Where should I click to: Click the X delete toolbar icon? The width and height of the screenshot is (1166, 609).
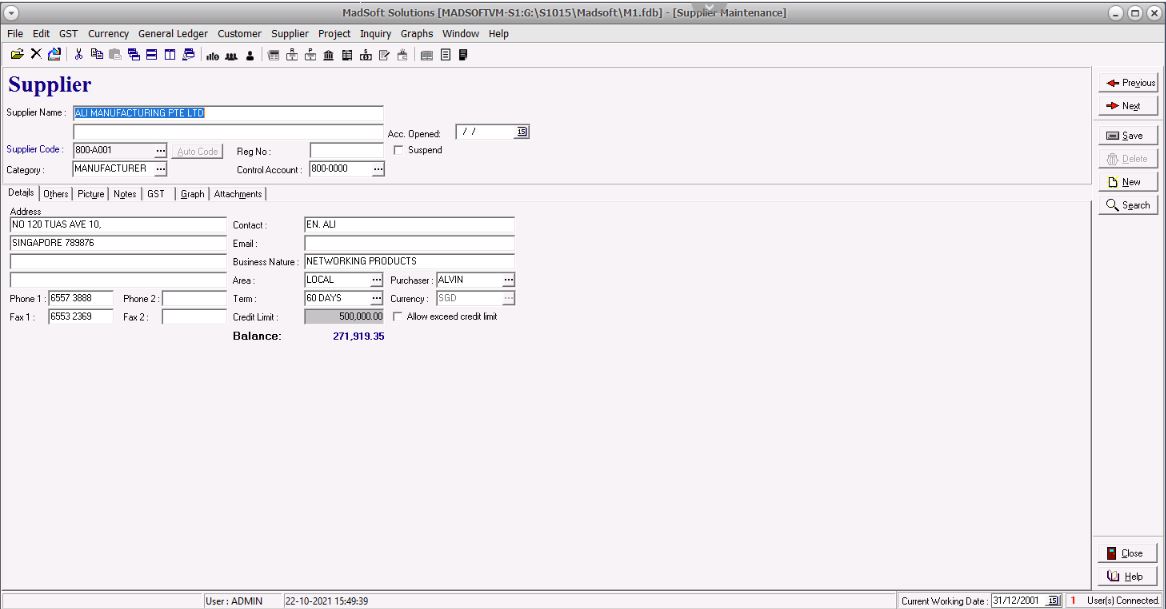pyautogui.click(x=36, y=54)
